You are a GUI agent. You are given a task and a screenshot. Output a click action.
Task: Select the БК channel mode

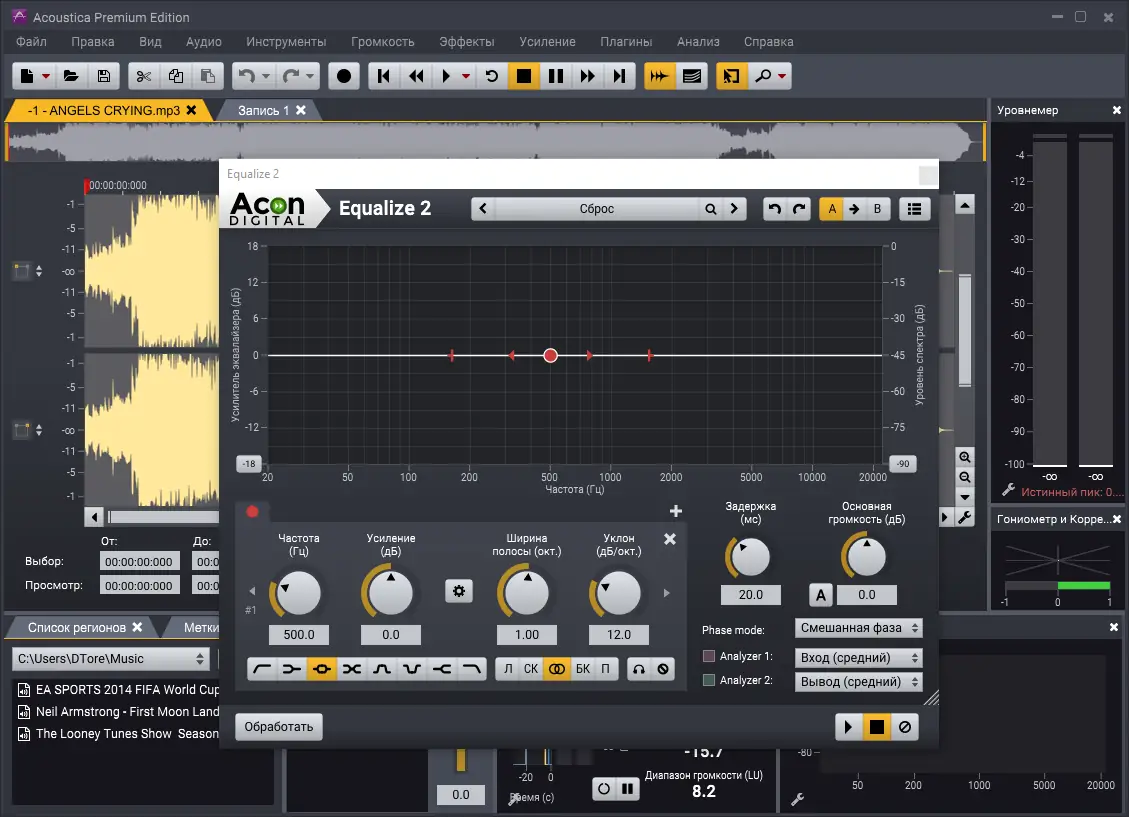click(x=583, y=669)
